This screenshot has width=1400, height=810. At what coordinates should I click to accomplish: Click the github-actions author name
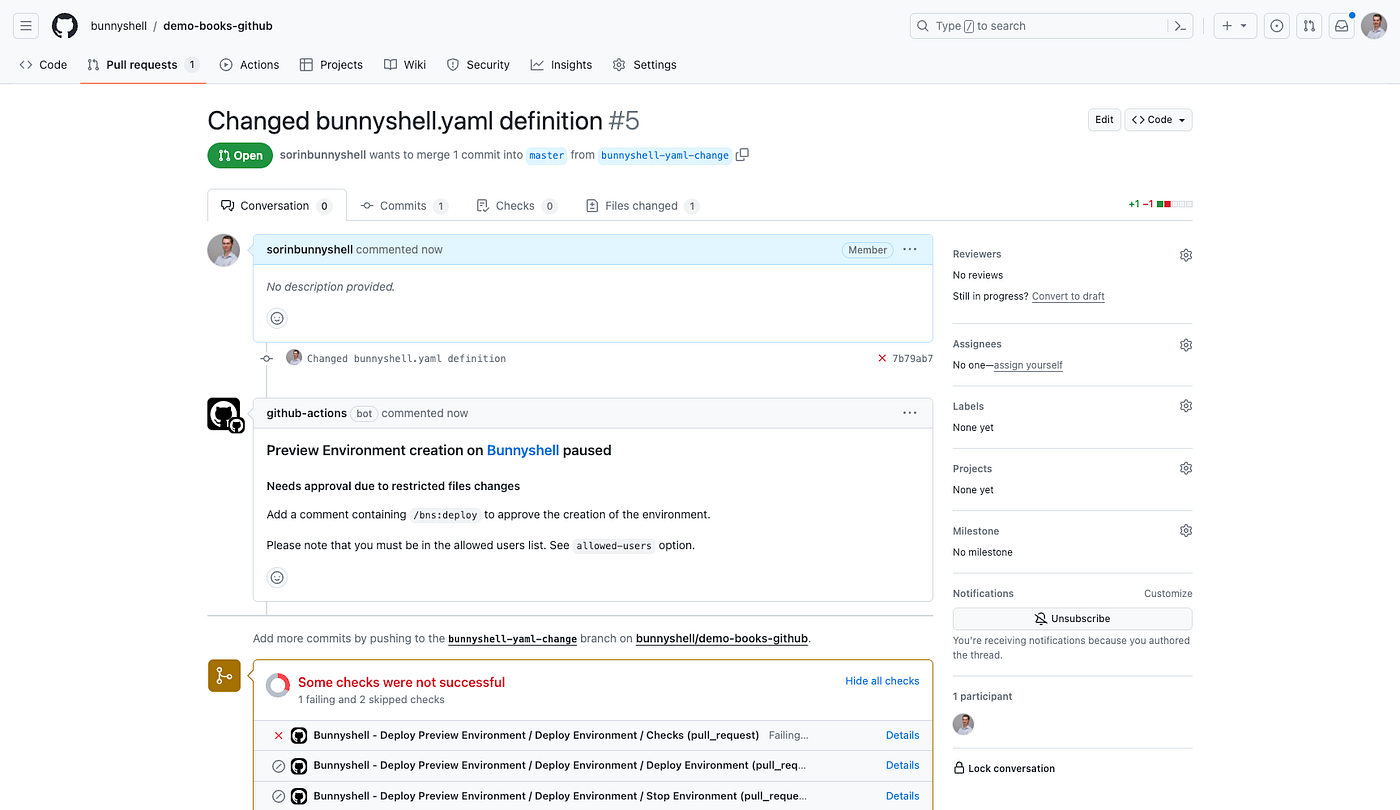307,414
